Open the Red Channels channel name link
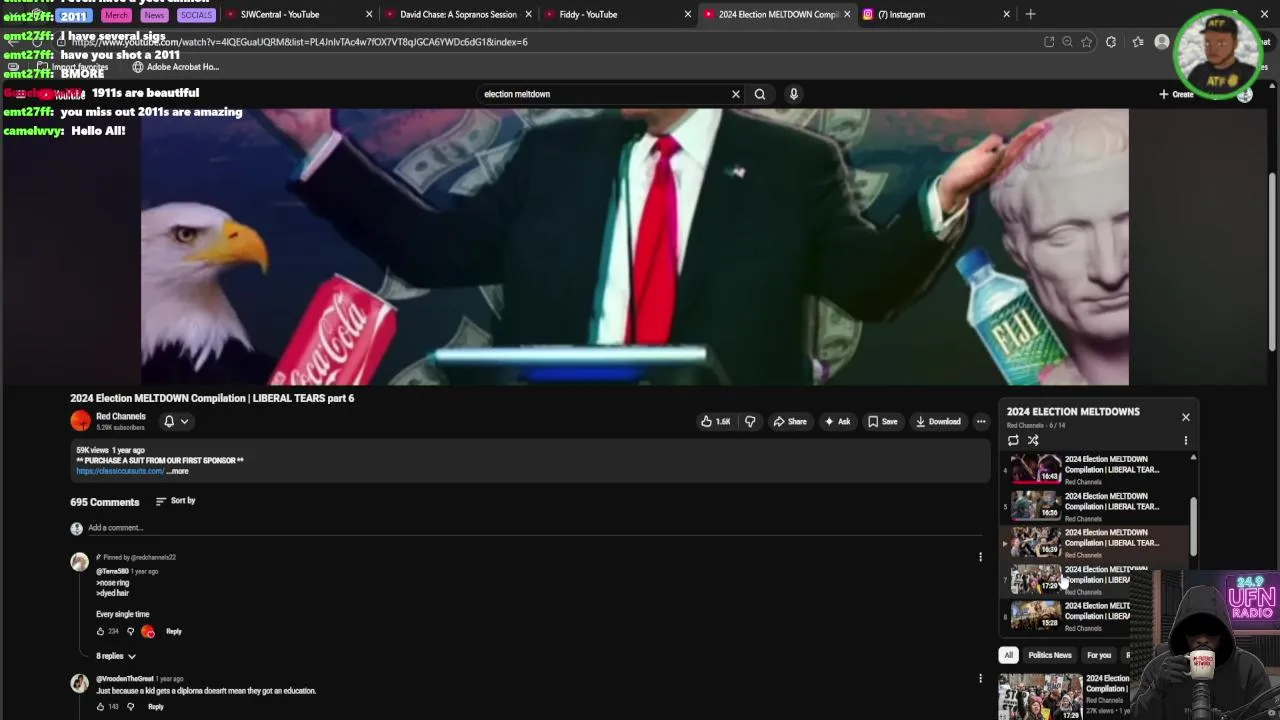 coord(120,416)
